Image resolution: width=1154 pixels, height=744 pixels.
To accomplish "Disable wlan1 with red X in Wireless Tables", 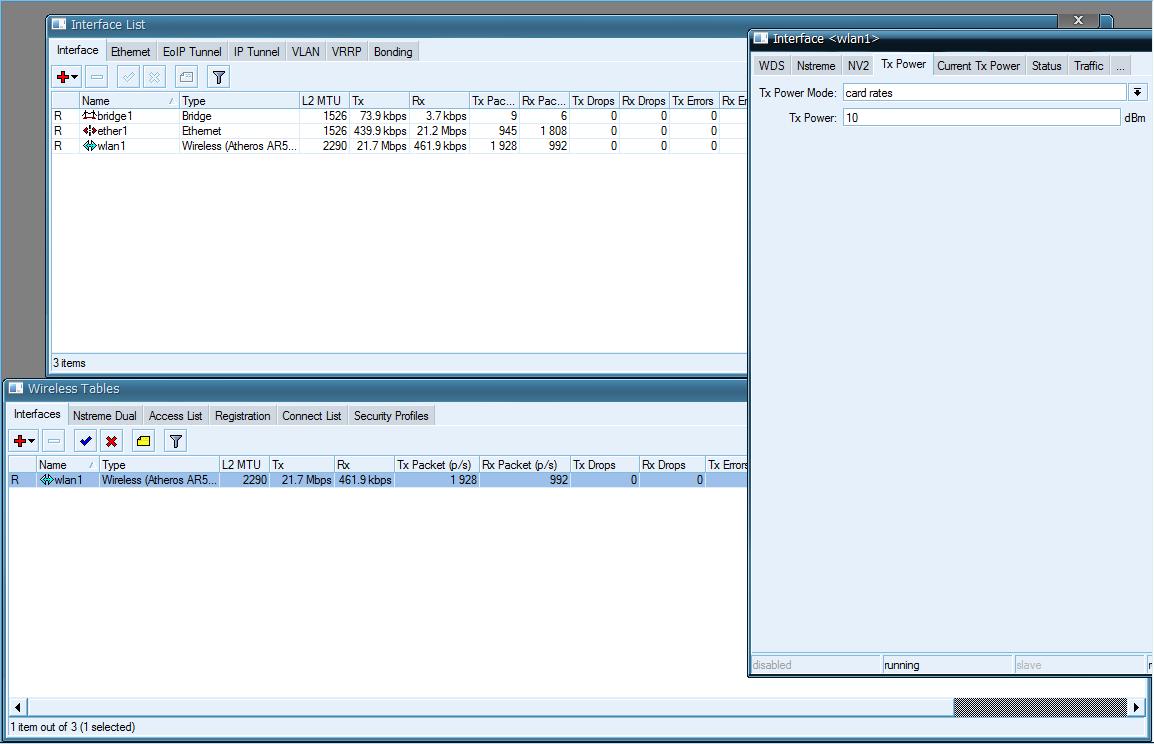I will (112, 441).
